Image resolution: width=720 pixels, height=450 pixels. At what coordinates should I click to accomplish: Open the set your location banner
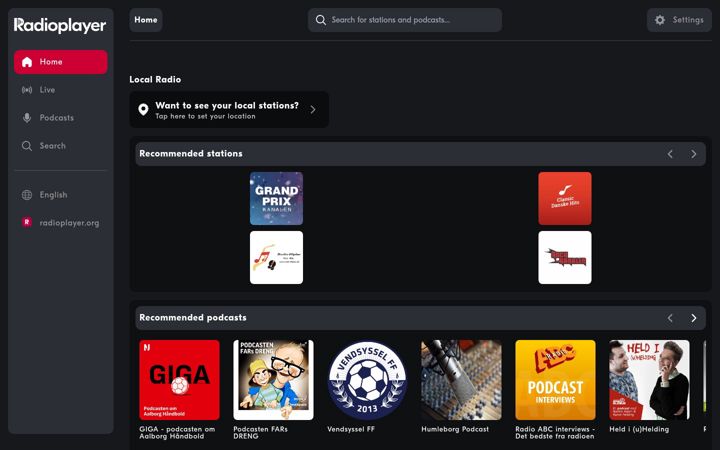[x=229, y=109]
